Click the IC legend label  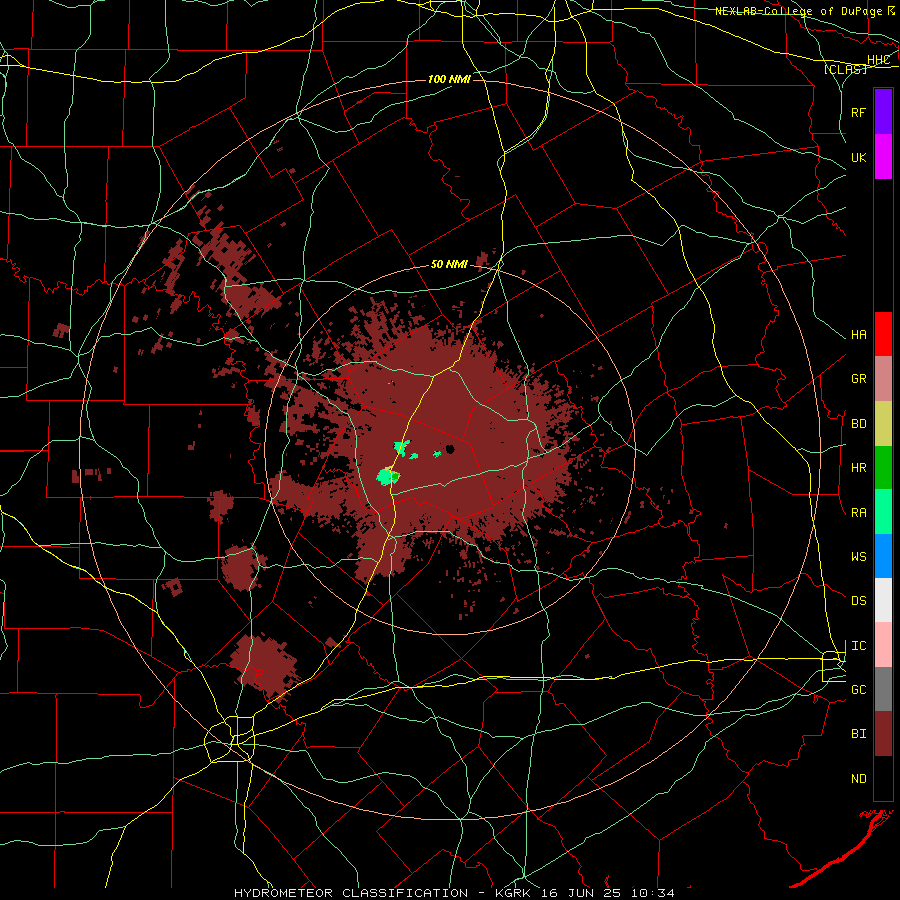pyautogui.click(x=858, y=646)
